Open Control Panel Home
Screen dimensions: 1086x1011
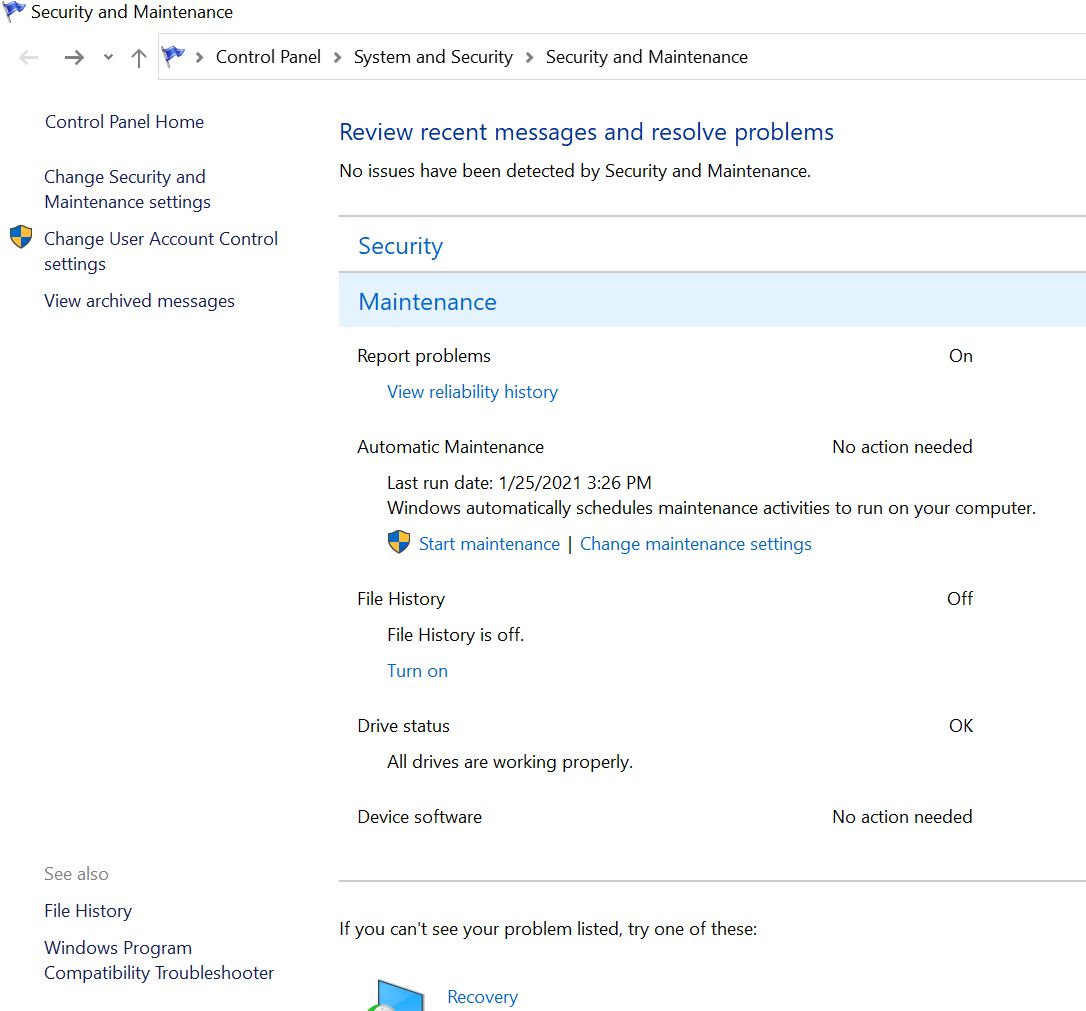[x=124, y=121]
